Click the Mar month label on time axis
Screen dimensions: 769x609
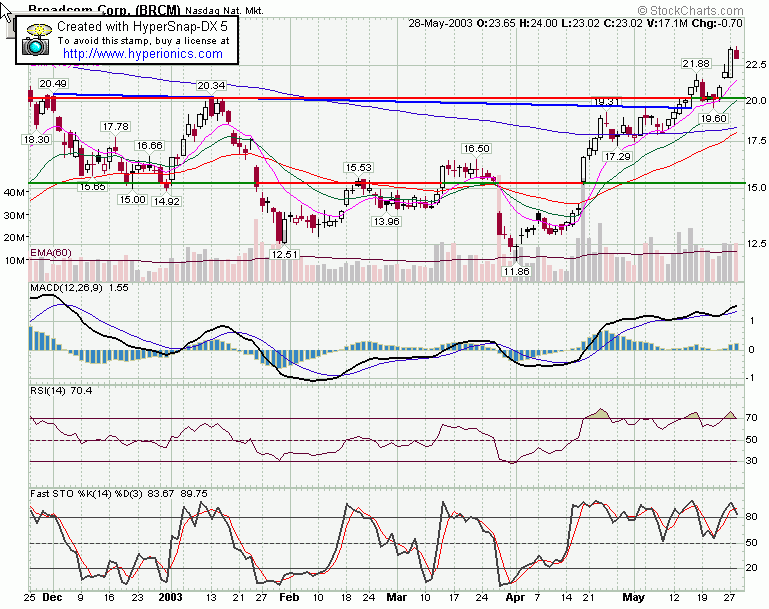tap(397, 597)
